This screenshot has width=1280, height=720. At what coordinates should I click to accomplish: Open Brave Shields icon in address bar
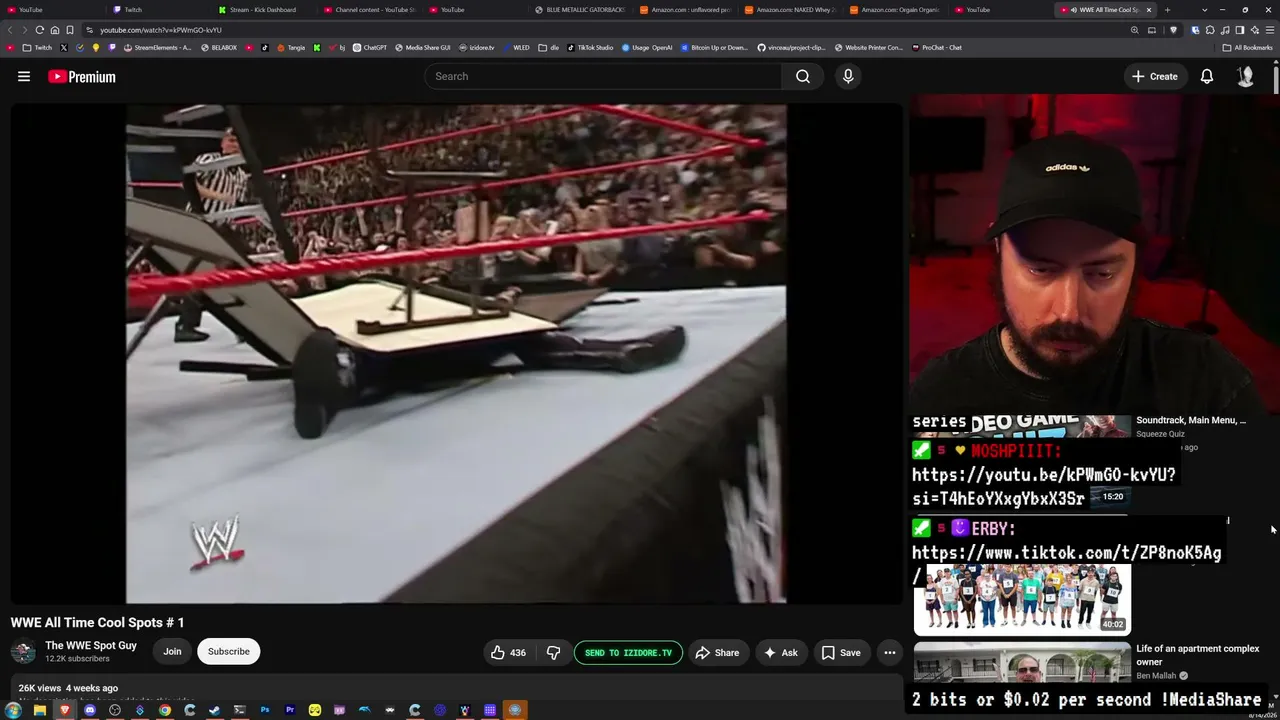pyautogui.click(x=1174, y=30)
